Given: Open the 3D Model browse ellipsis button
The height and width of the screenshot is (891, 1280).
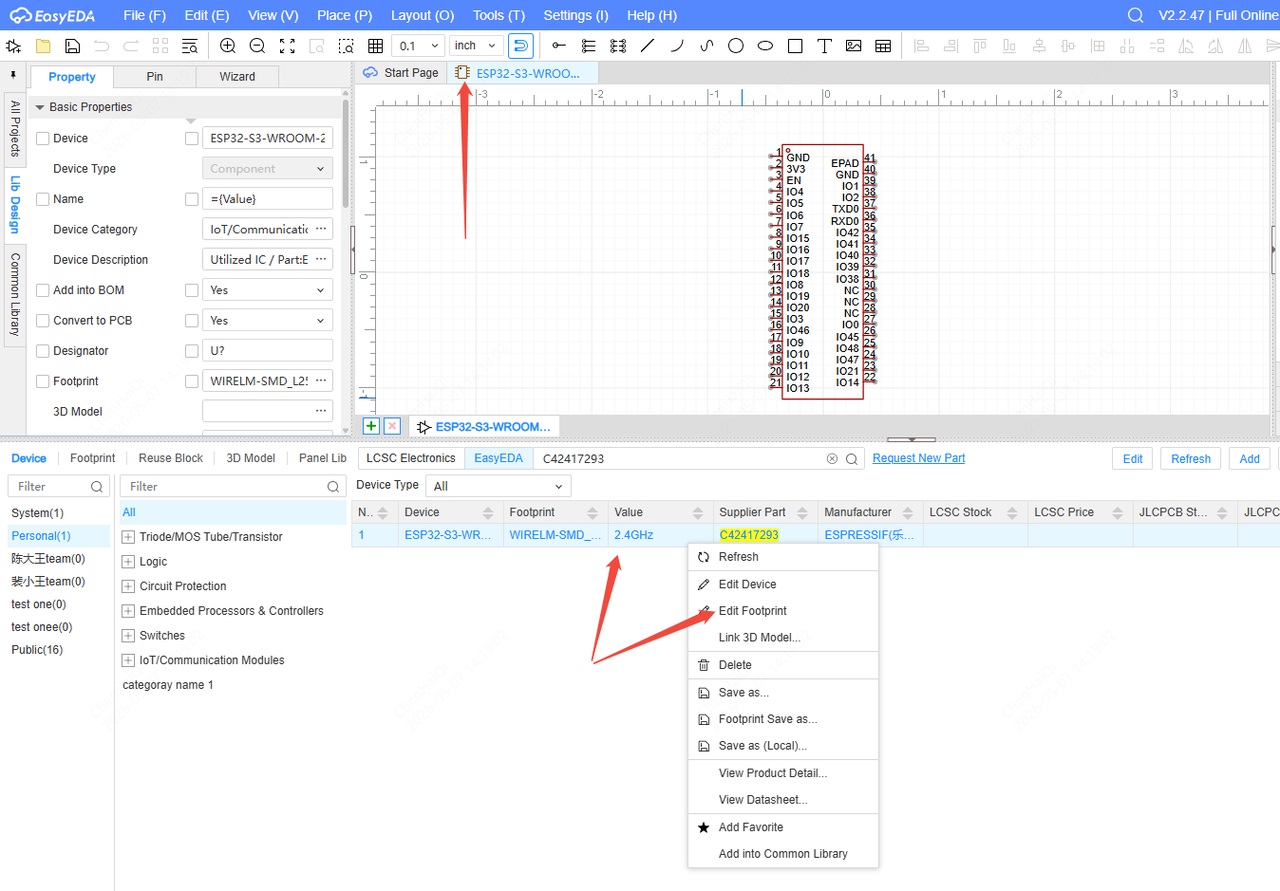Looking at the screenshot, I should [x=321, y=411].
